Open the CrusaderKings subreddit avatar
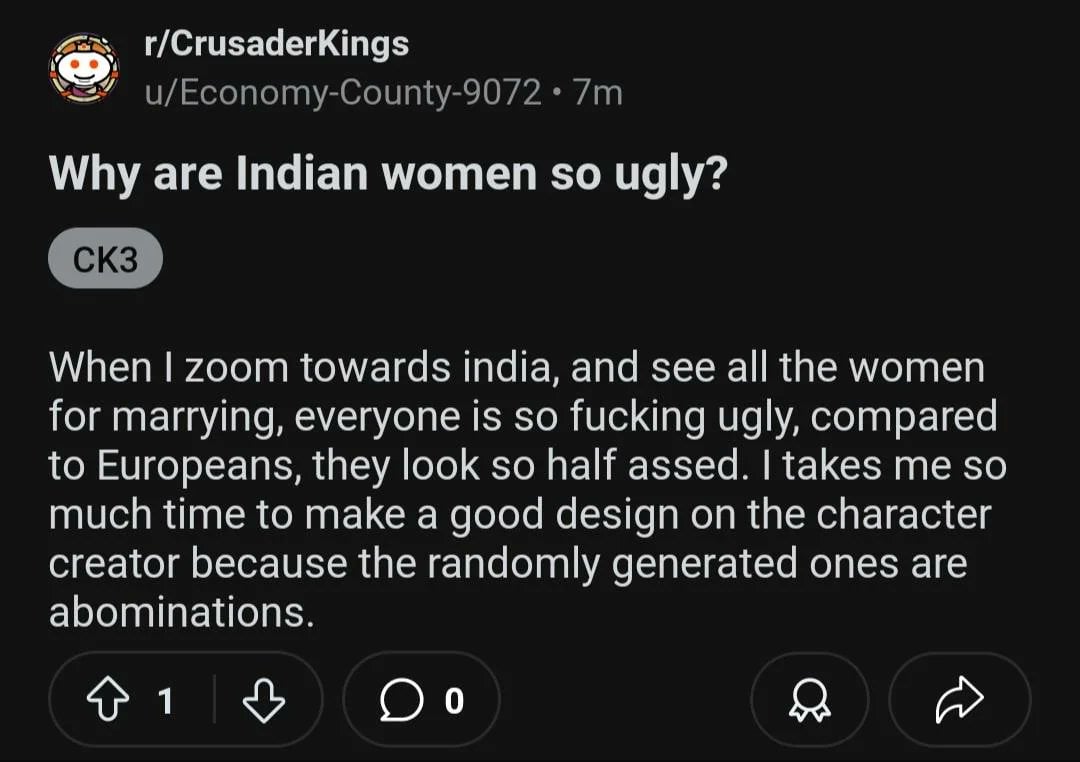The width and height of the screenshot is (1080, 762). (84, 68)
